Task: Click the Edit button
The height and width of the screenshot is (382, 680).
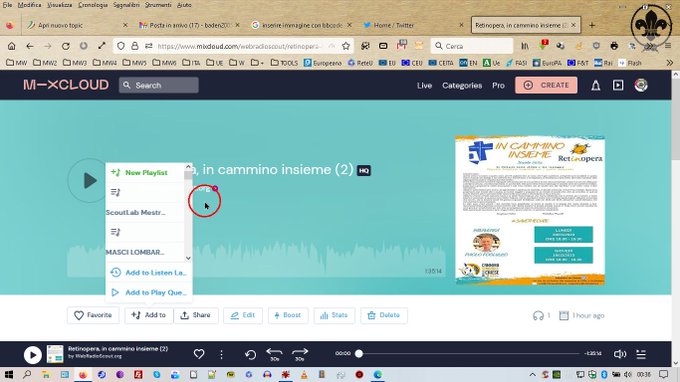Action: pos(243,315)
